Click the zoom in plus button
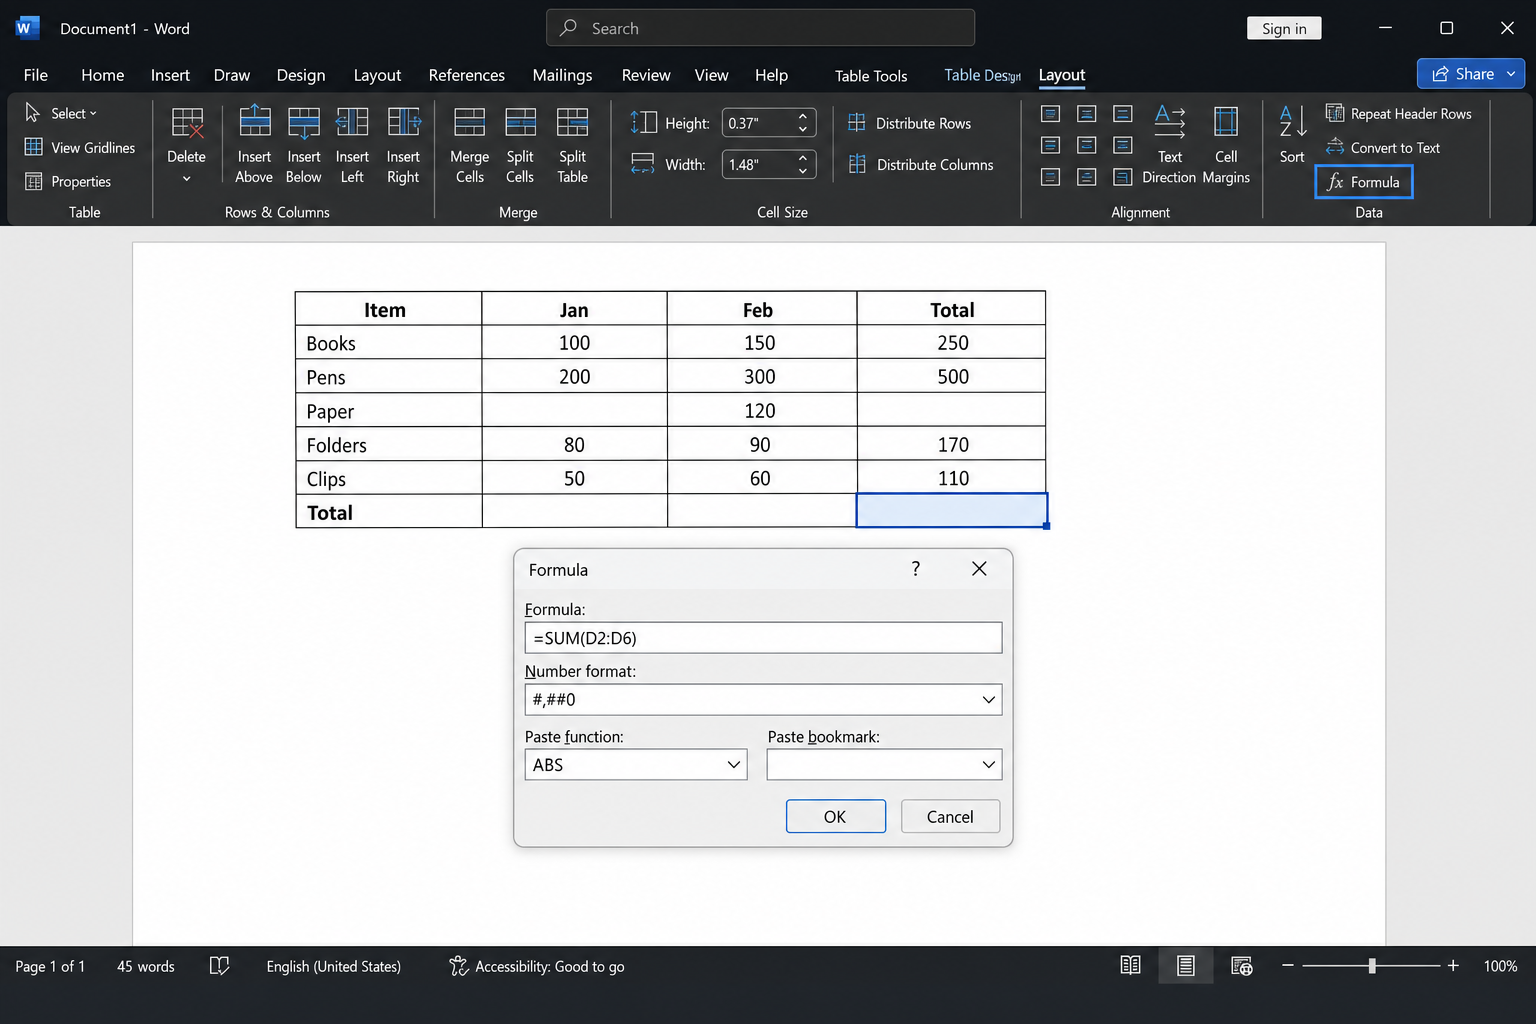This screenshot has height=1024, width=1536. click(x=1453, y=966)
